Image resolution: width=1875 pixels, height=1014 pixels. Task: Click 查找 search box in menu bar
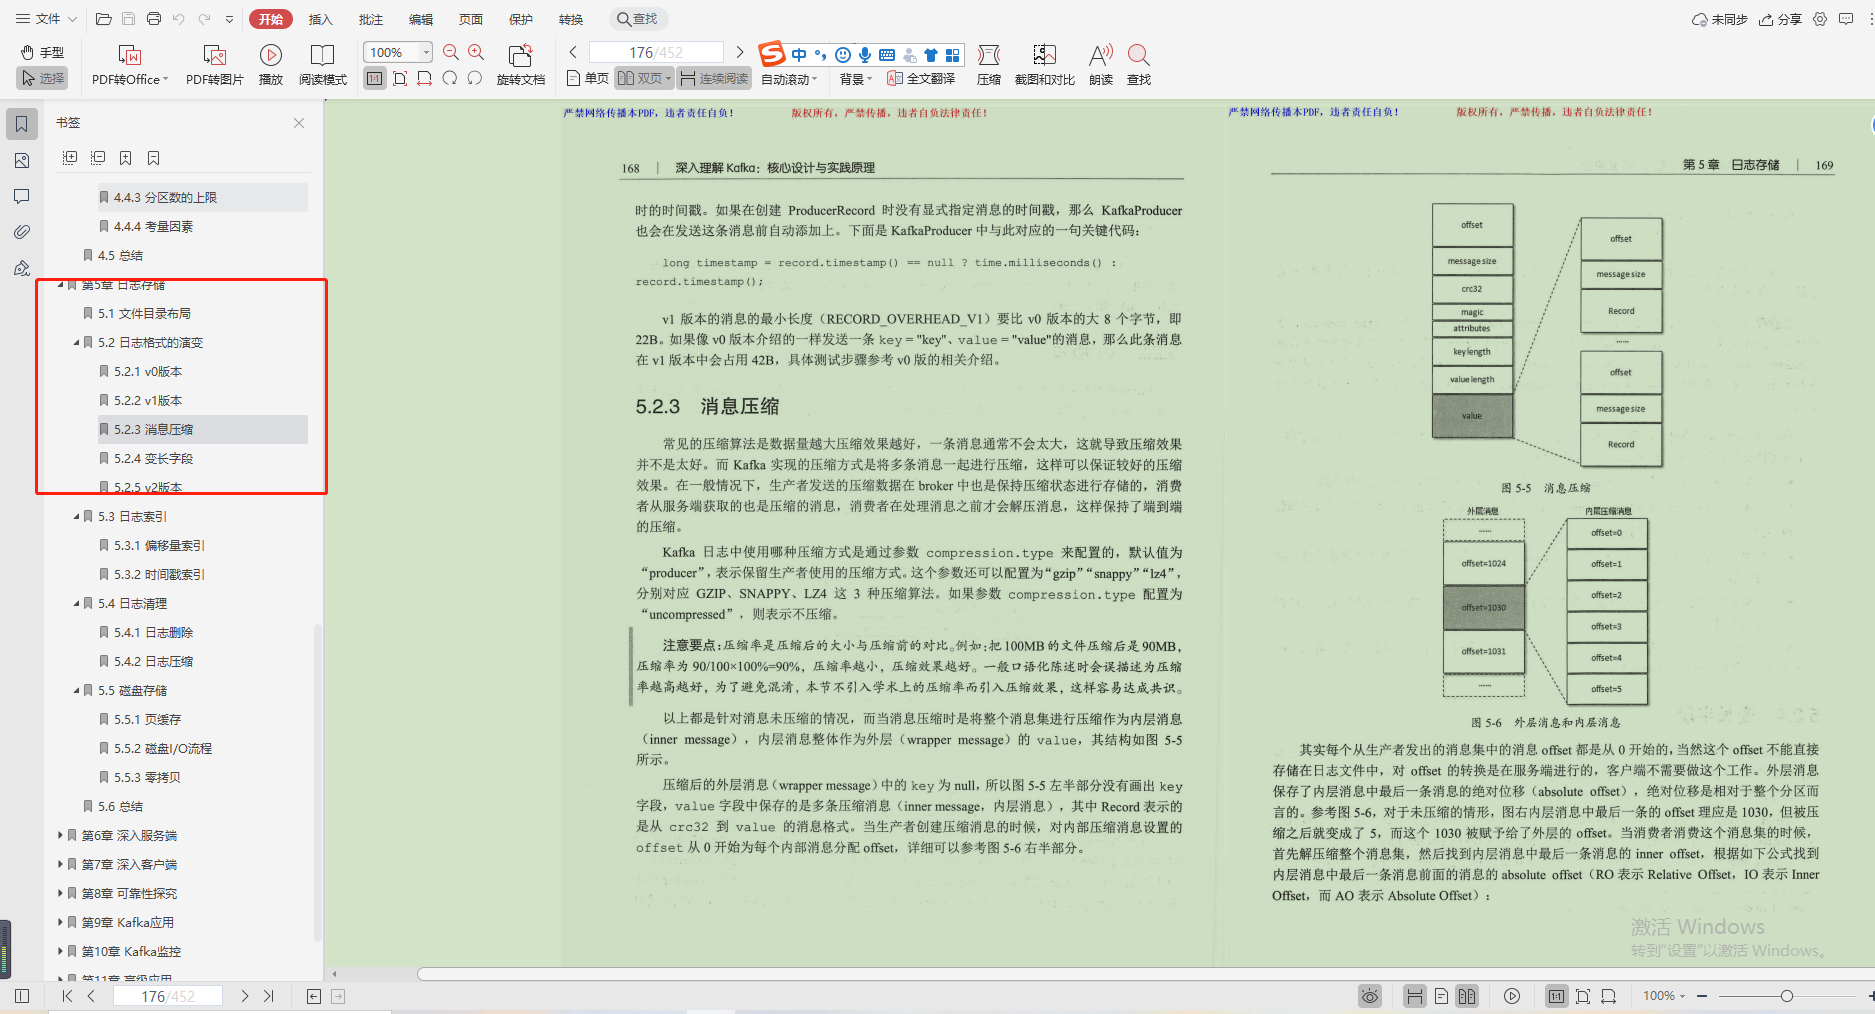coord(638,19)
